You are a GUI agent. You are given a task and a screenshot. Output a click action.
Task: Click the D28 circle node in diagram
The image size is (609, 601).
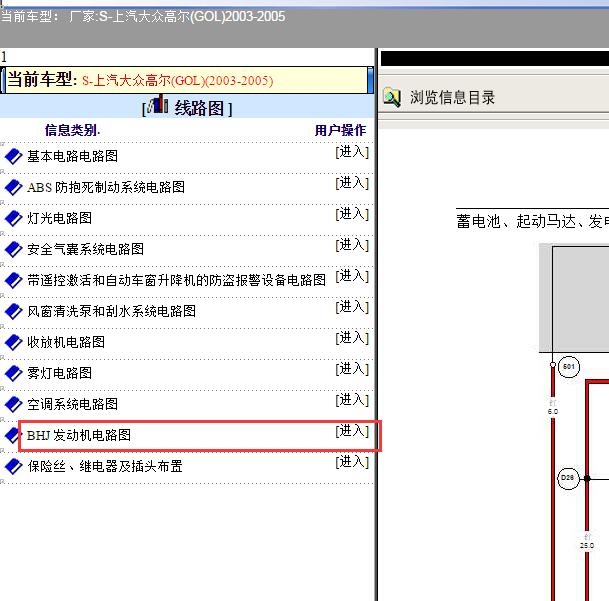point(568,478)
